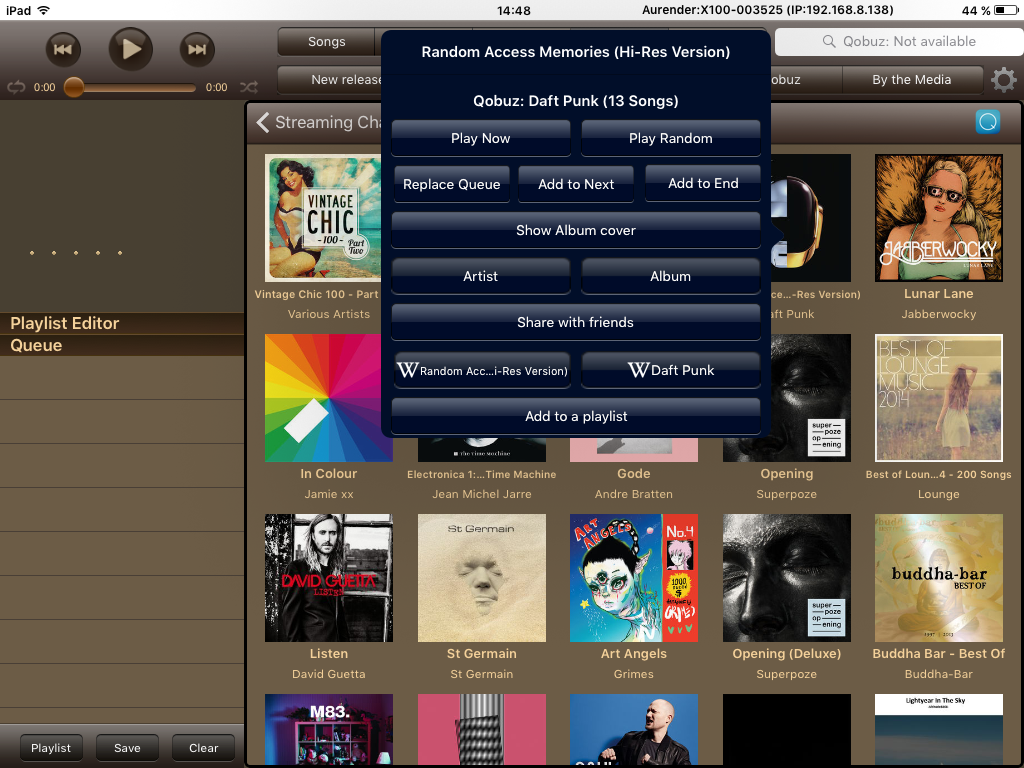Skip to the previous track
This screenshot has height=768, width=1024.
(x=63, y=49)
